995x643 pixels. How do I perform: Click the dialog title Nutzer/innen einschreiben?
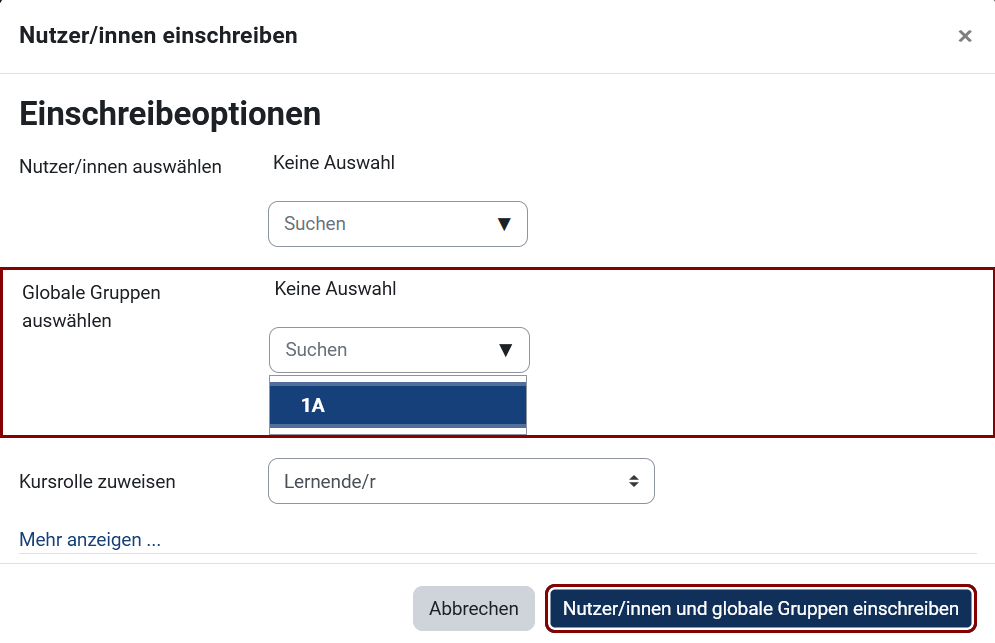pos(157,35)
